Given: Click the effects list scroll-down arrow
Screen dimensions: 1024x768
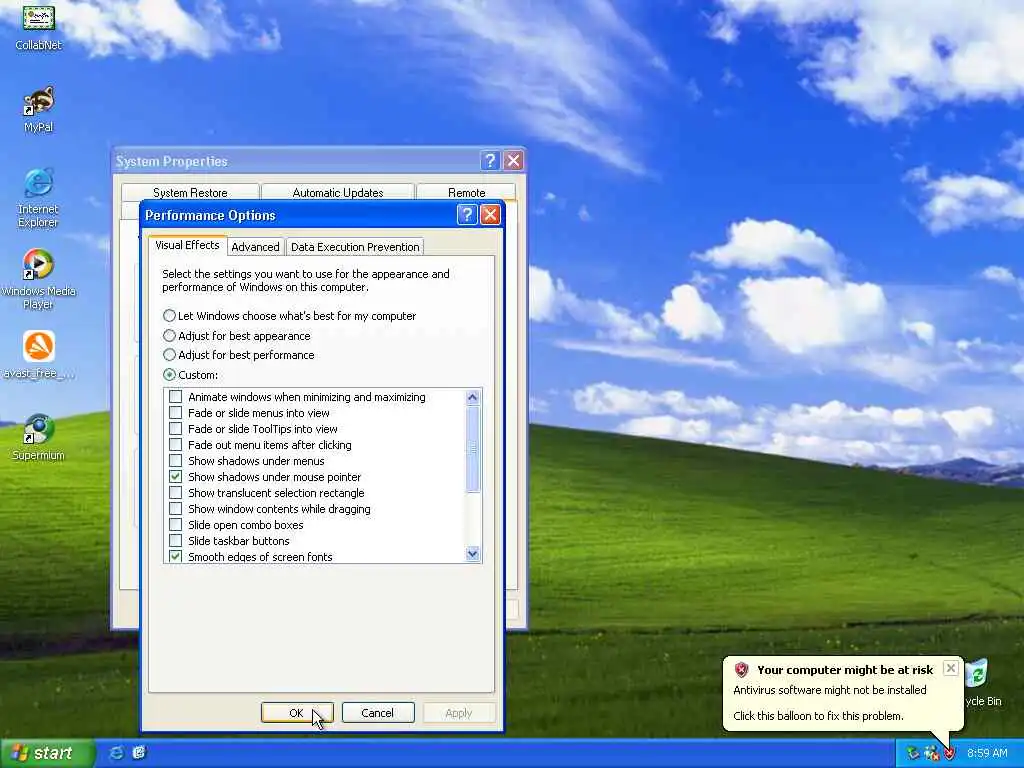Looking at the screenshot, I should [473, 554].
